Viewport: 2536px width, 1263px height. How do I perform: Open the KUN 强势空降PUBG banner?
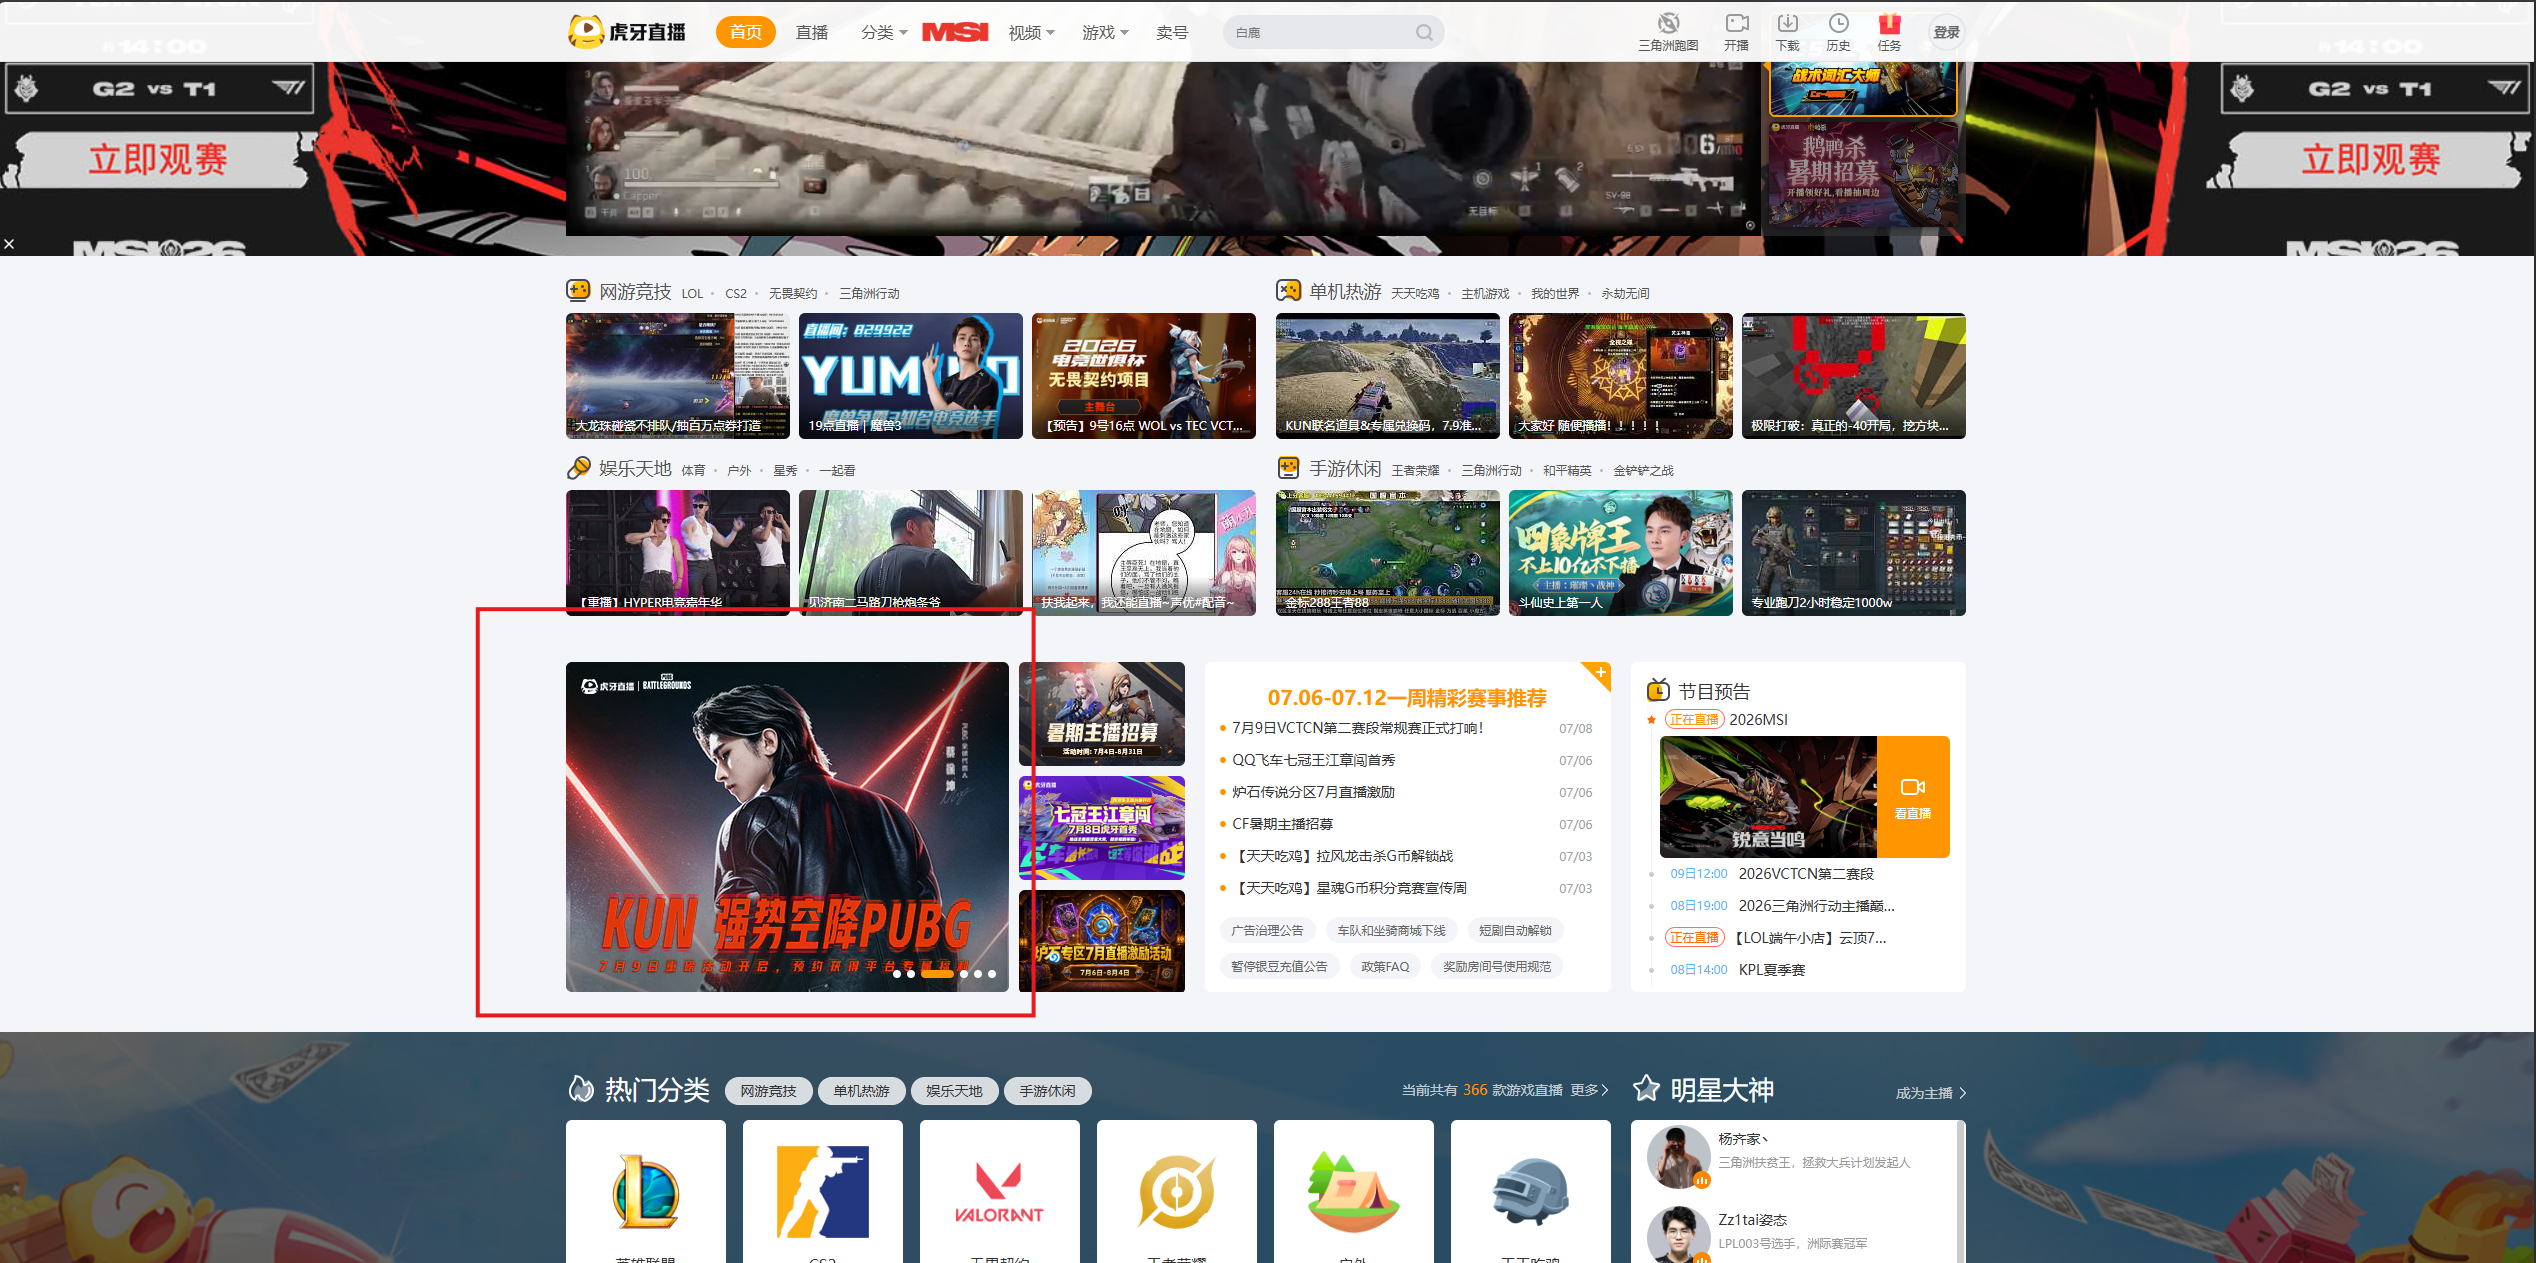pyautogui.click(x=787, y=827)
